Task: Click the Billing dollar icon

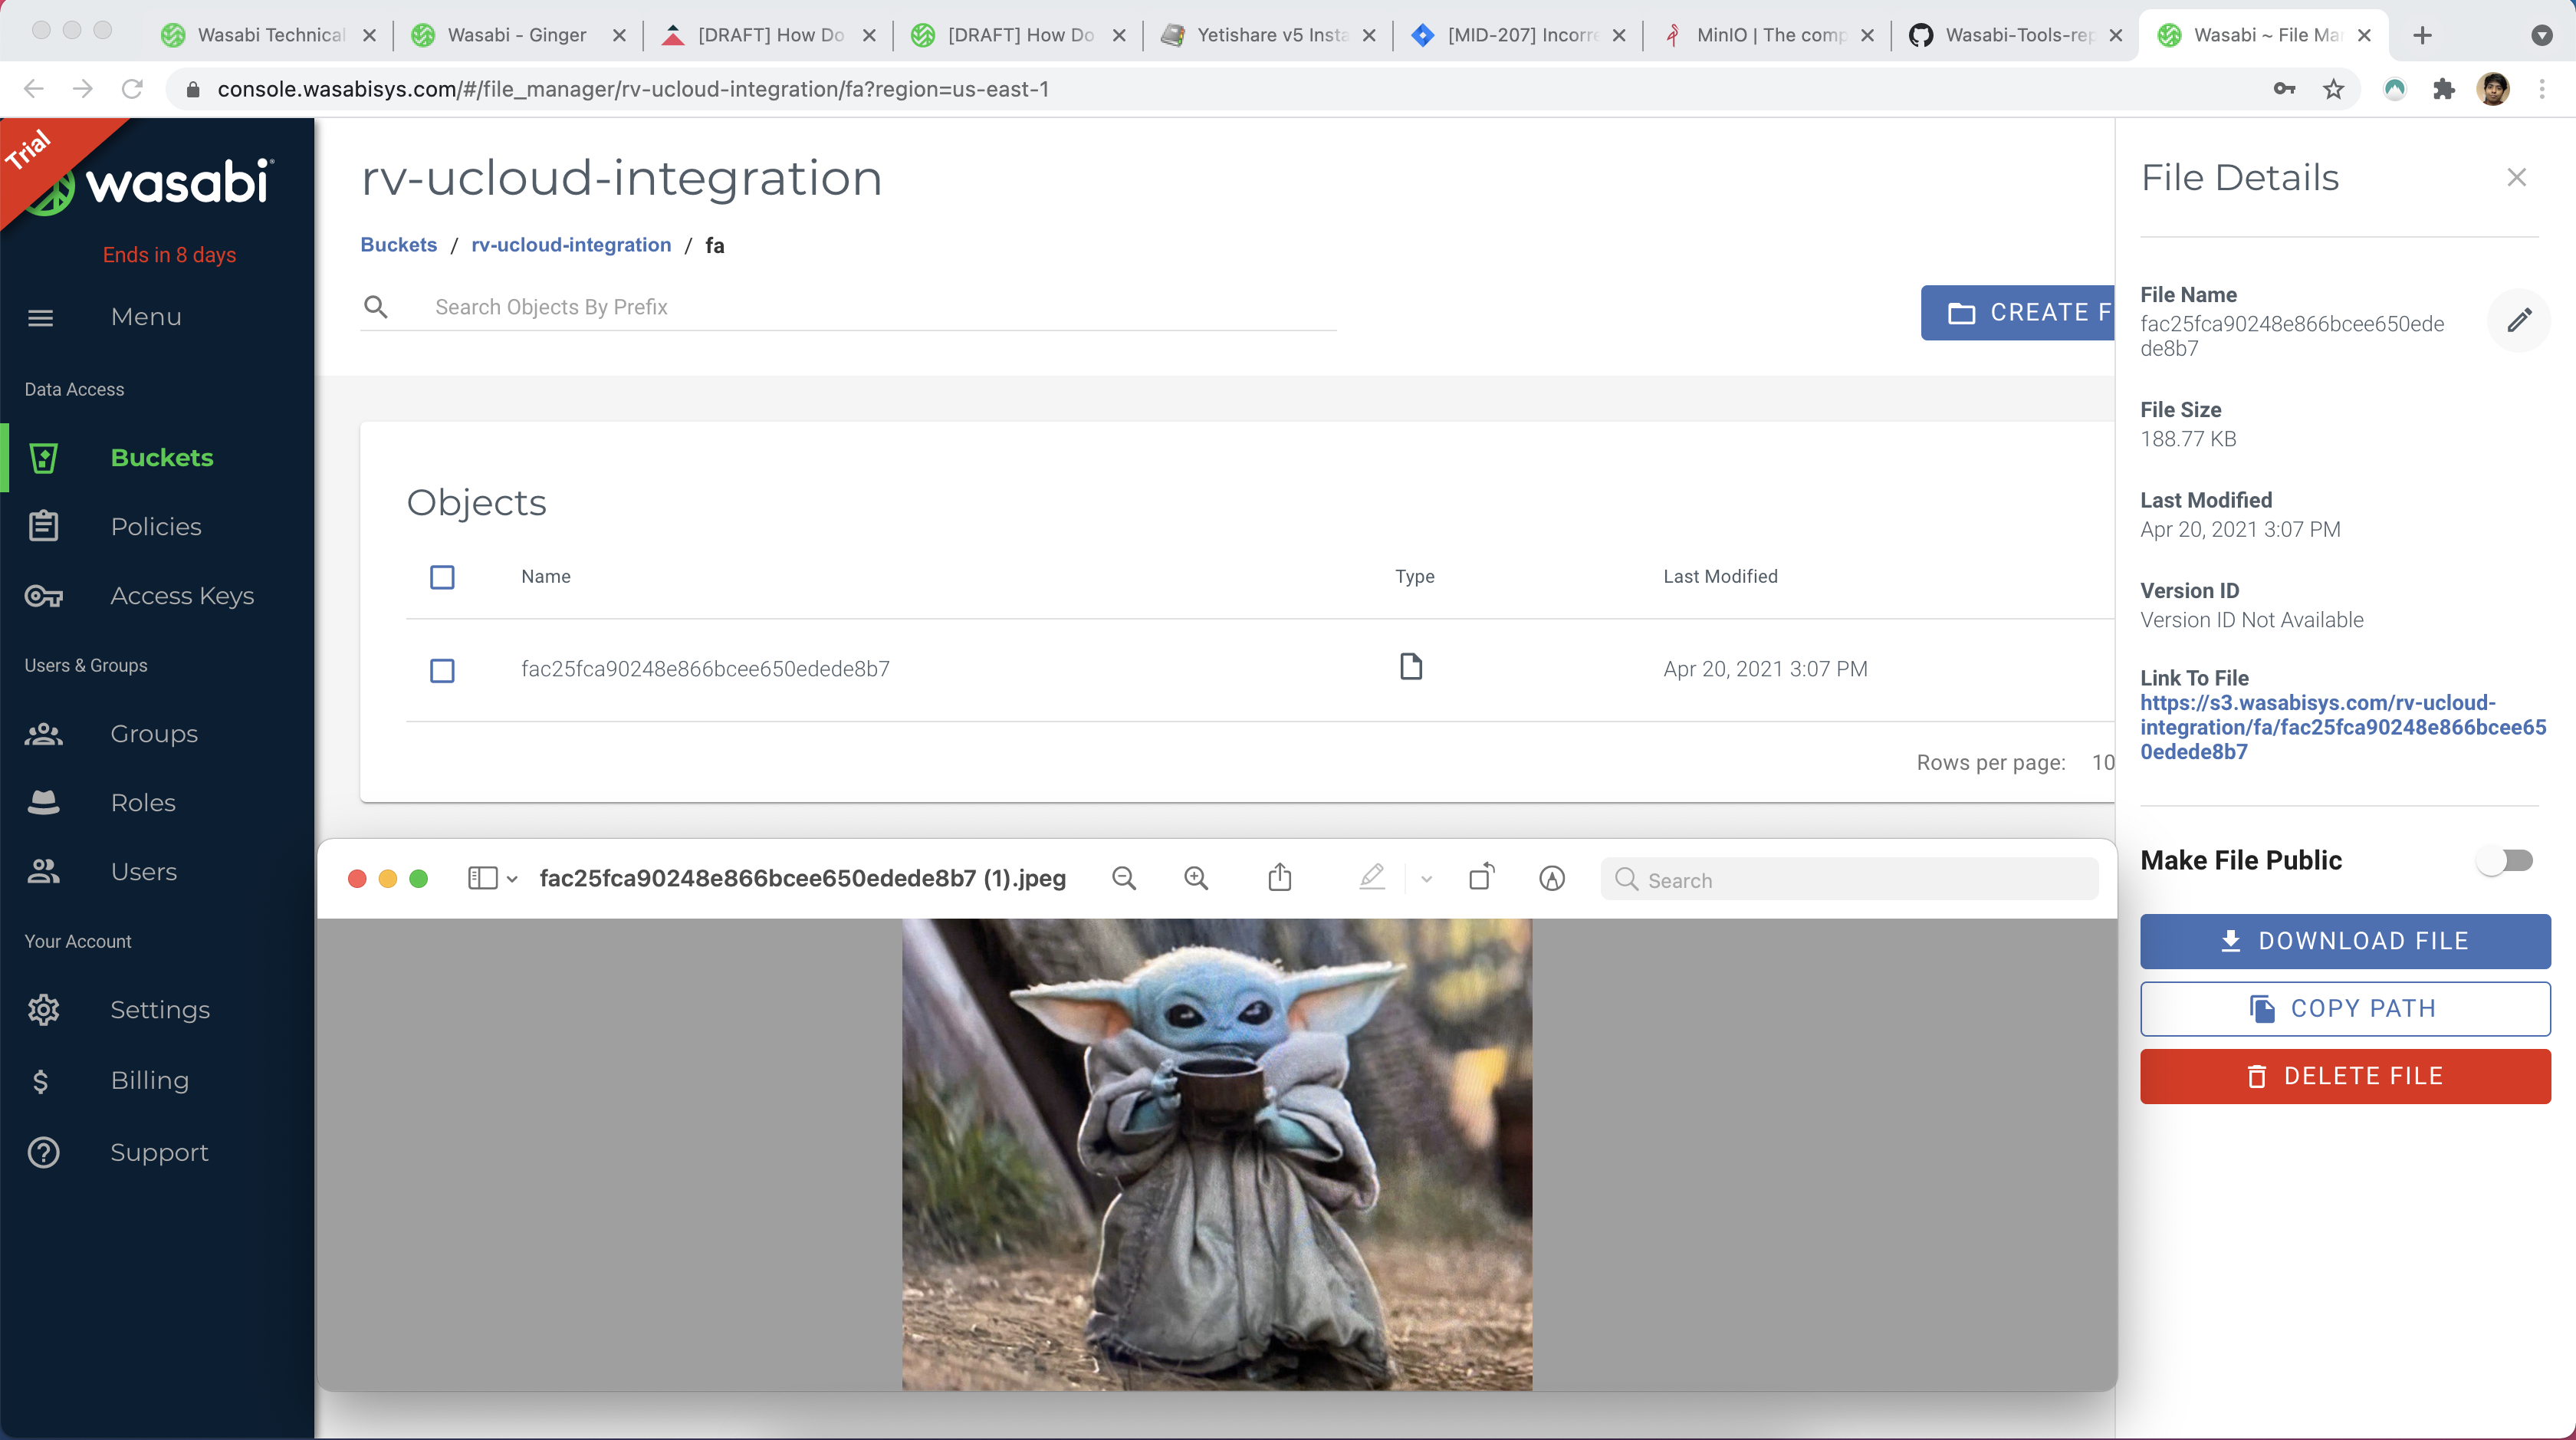Action: [41, 1081]
